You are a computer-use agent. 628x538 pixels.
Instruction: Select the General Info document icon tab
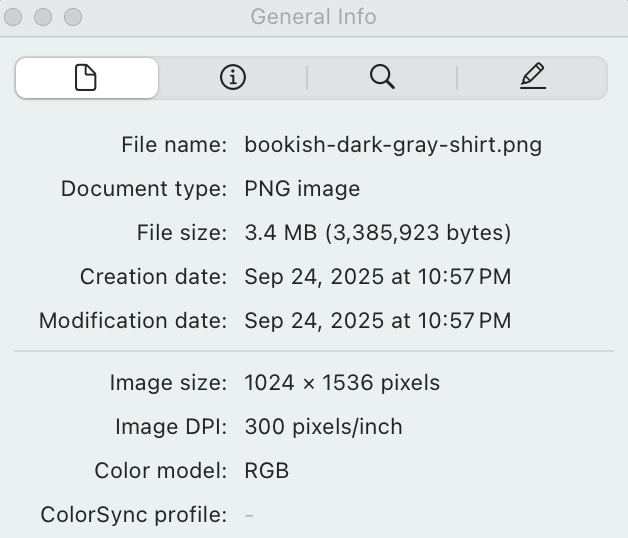[x=86, y=78]
